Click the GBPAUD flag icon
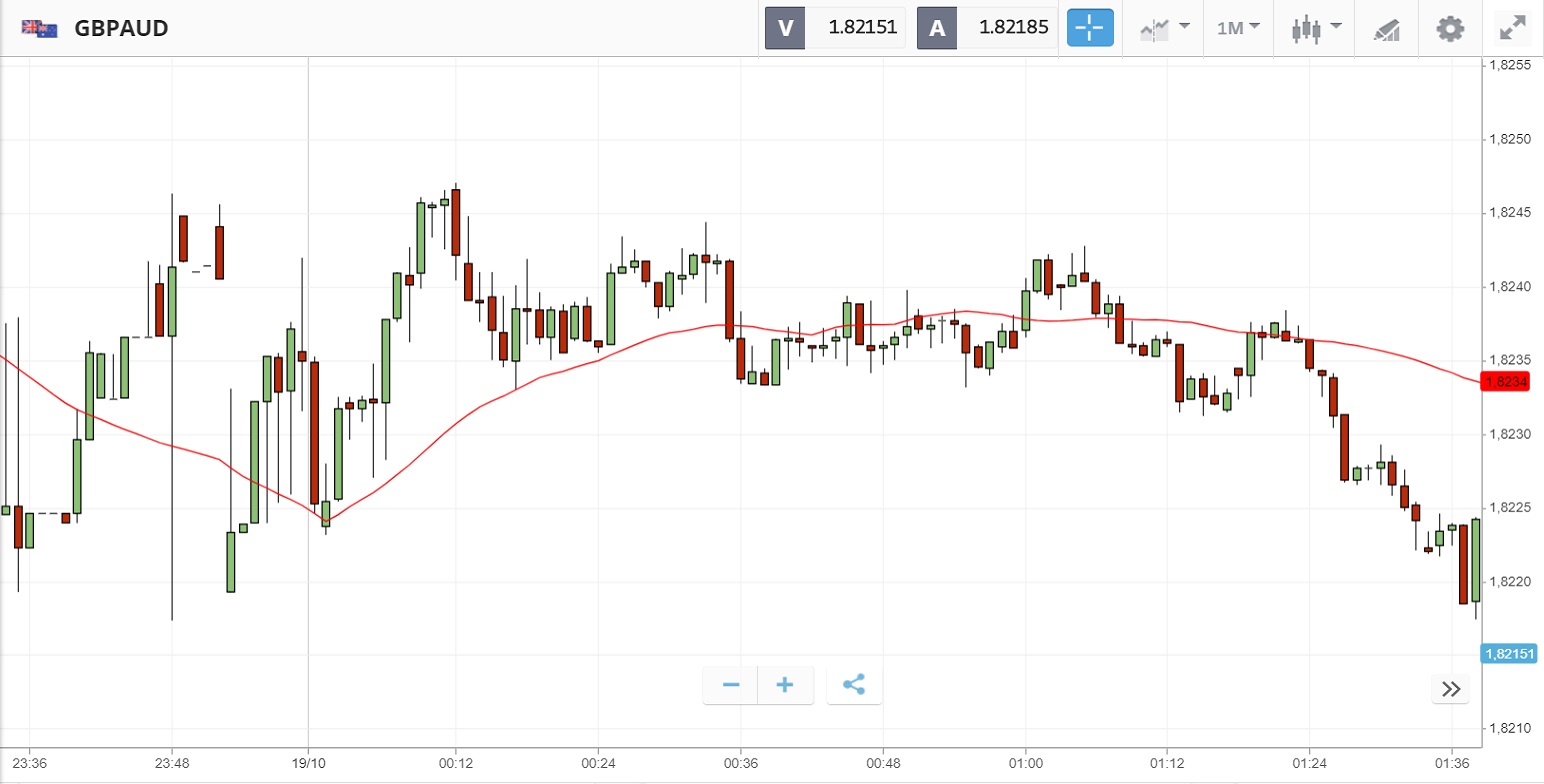 38,28
